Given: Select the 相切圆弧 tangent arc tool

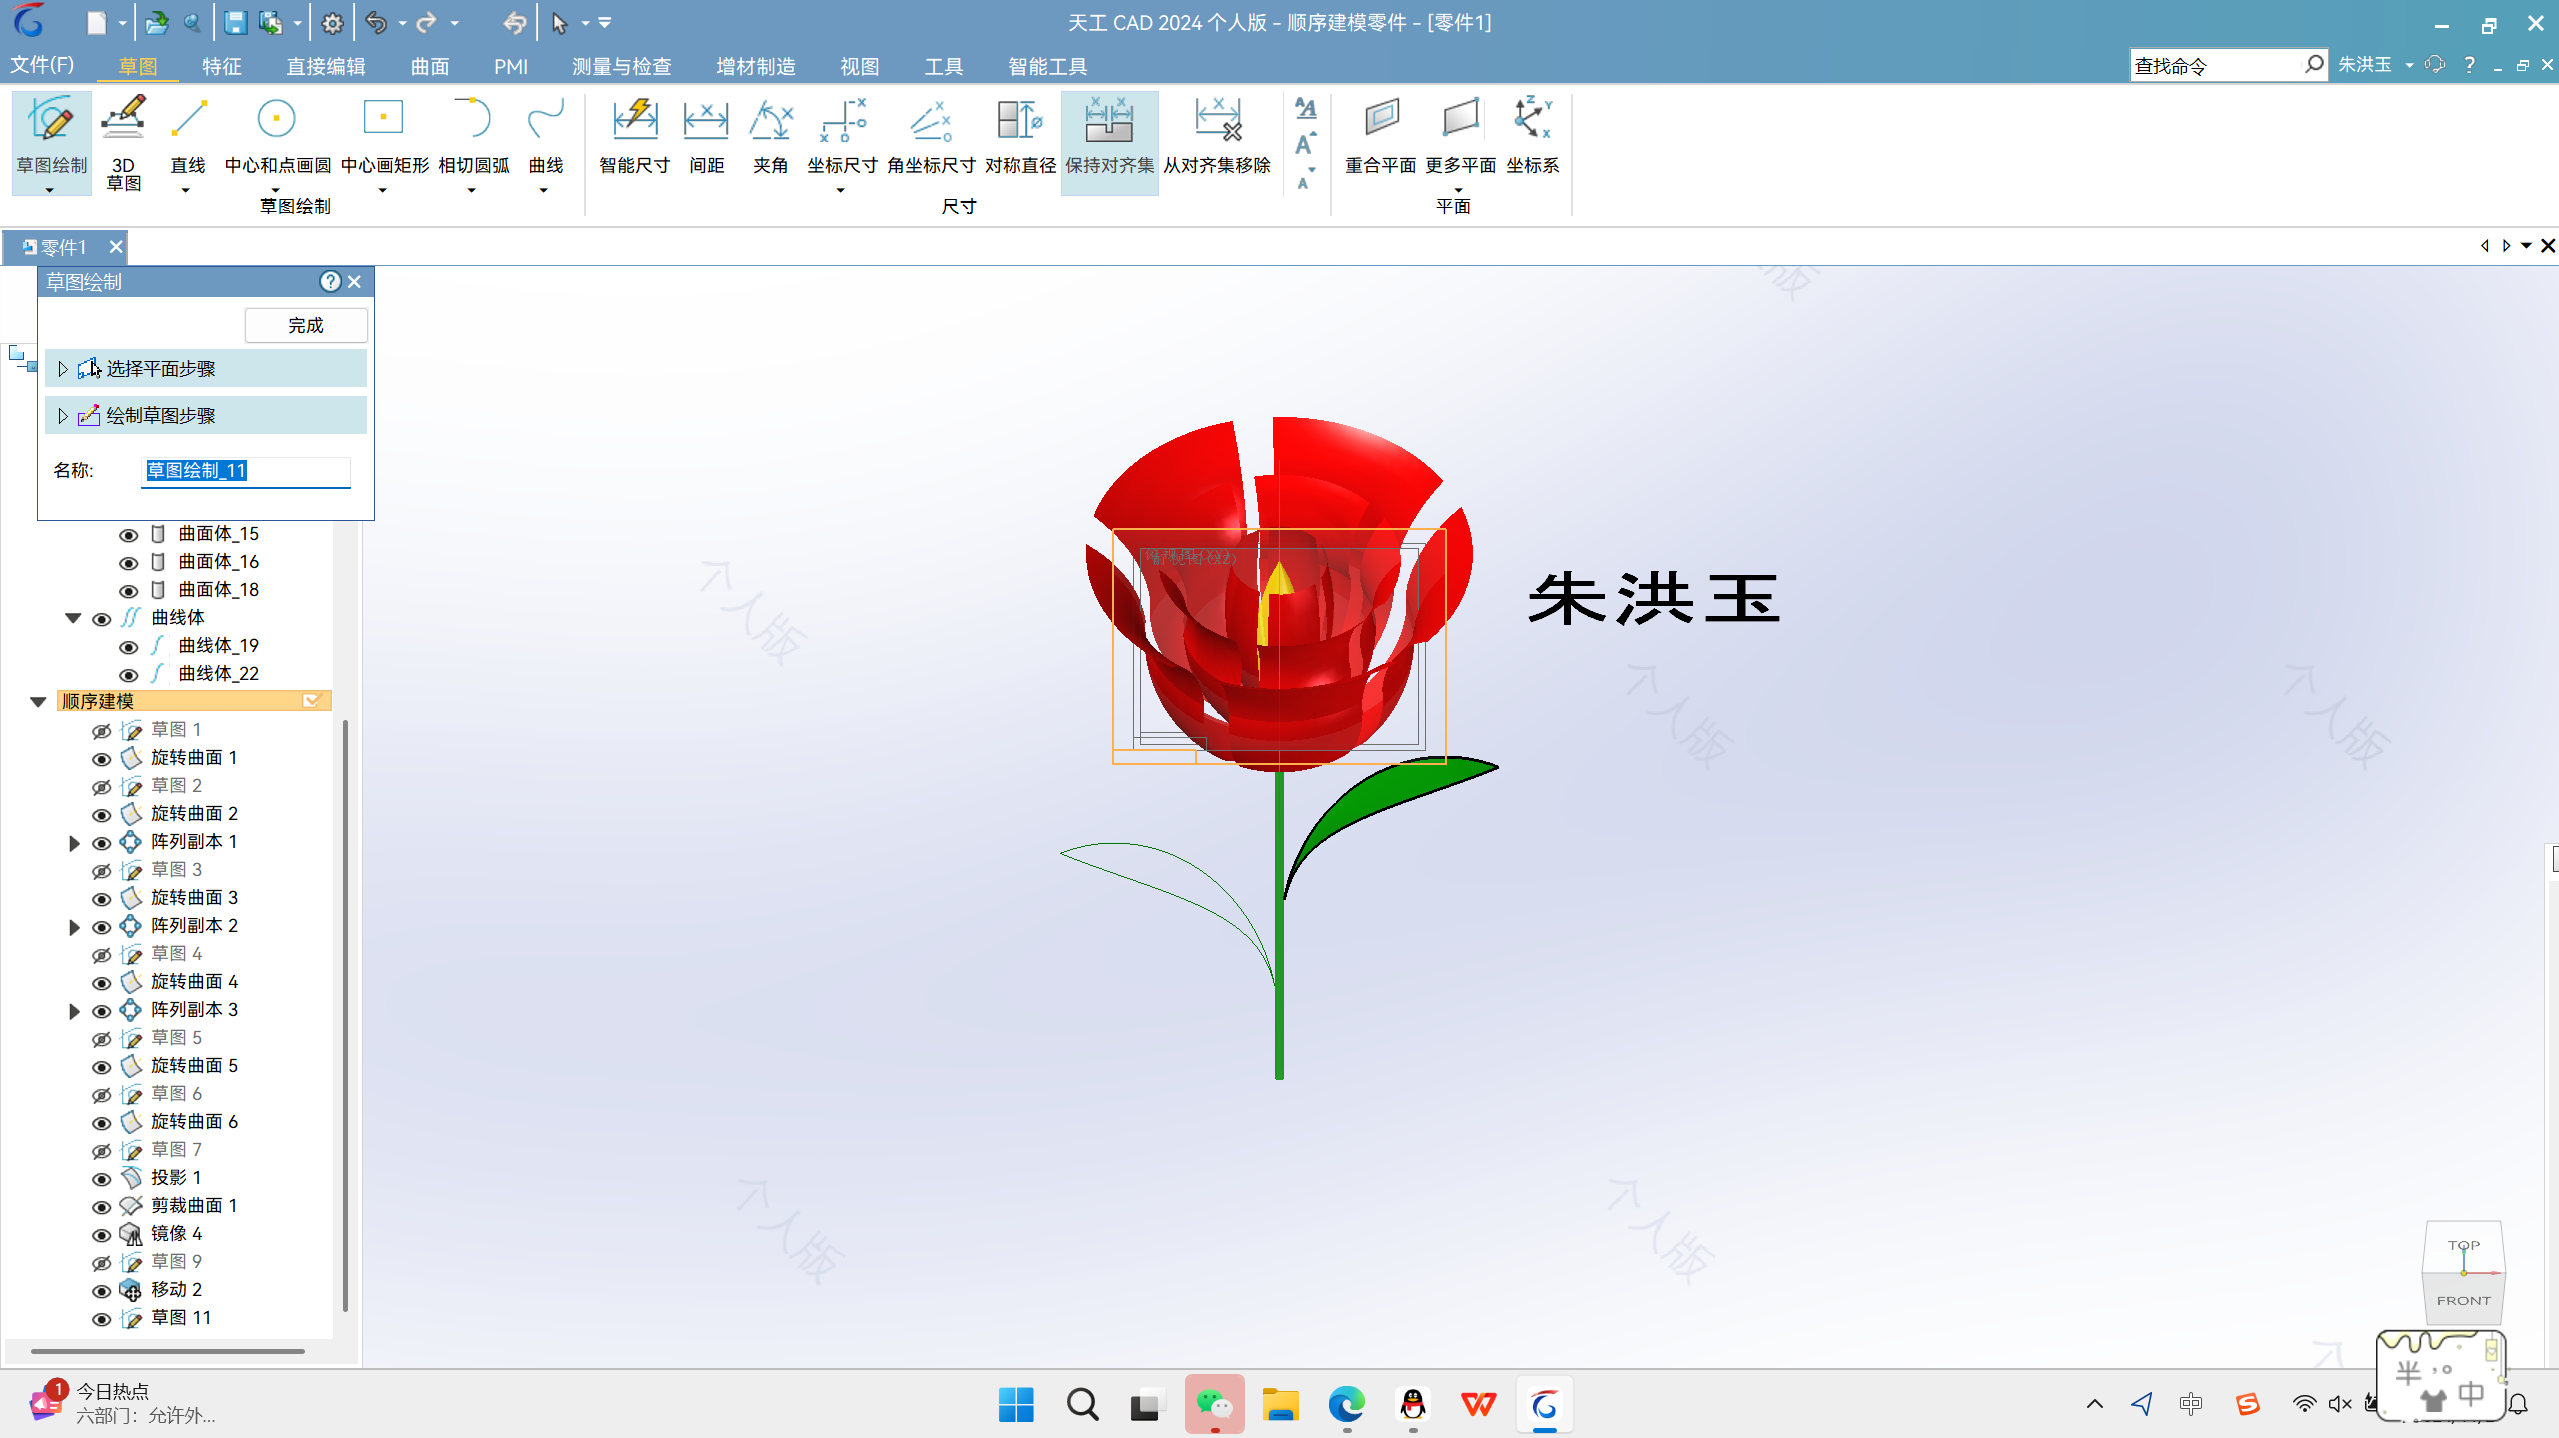Looking at the screenshot, I should pos(473,135).
